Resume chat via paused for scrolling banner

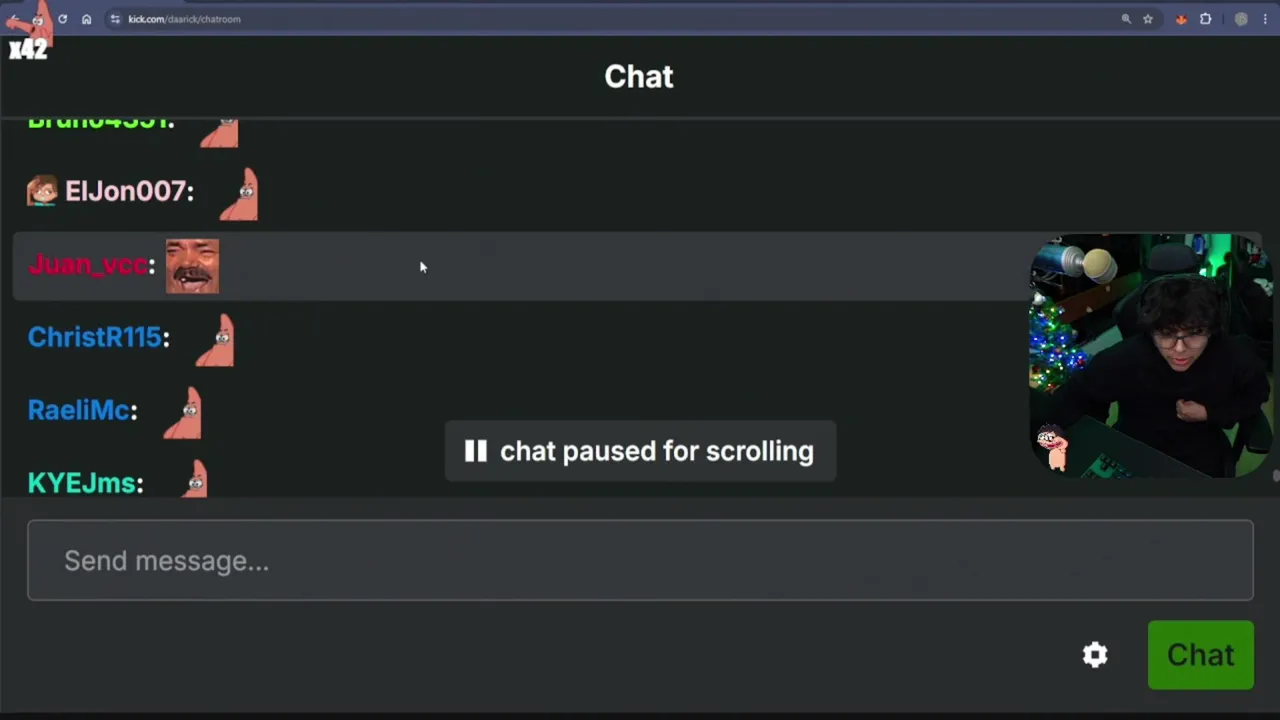pyautogui.click(x=640, y=451)
